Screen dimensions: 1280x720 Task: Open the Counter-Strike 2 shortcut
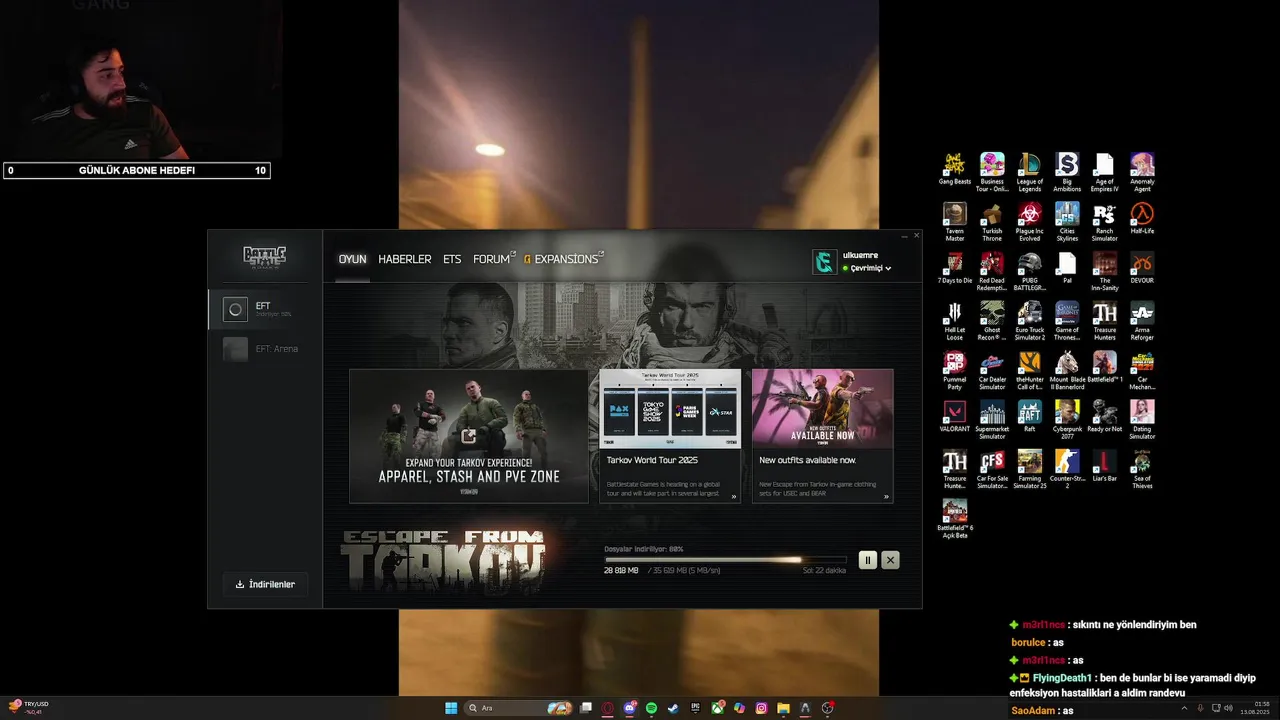click(1067, 470)
